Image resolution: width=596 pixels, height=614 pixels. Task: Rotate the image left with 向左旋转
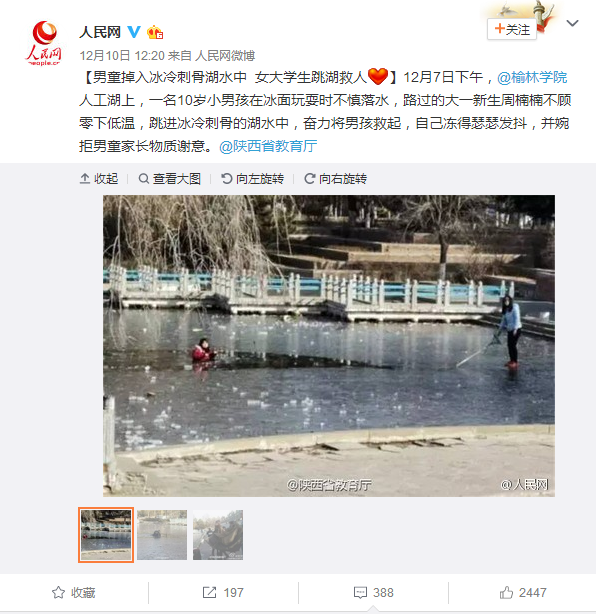[x=253, y=179]
